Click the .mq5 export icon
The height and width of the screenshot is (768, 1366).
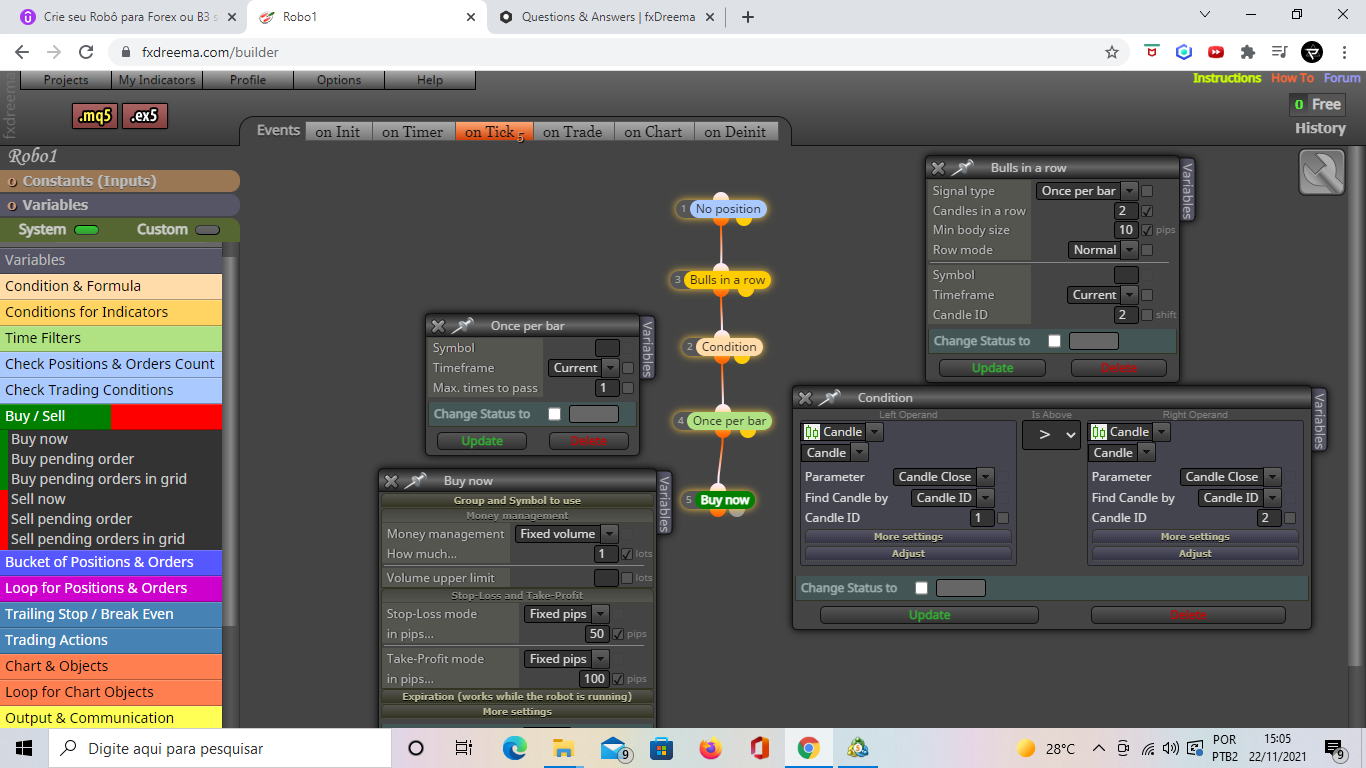click(x=95, y=116)
